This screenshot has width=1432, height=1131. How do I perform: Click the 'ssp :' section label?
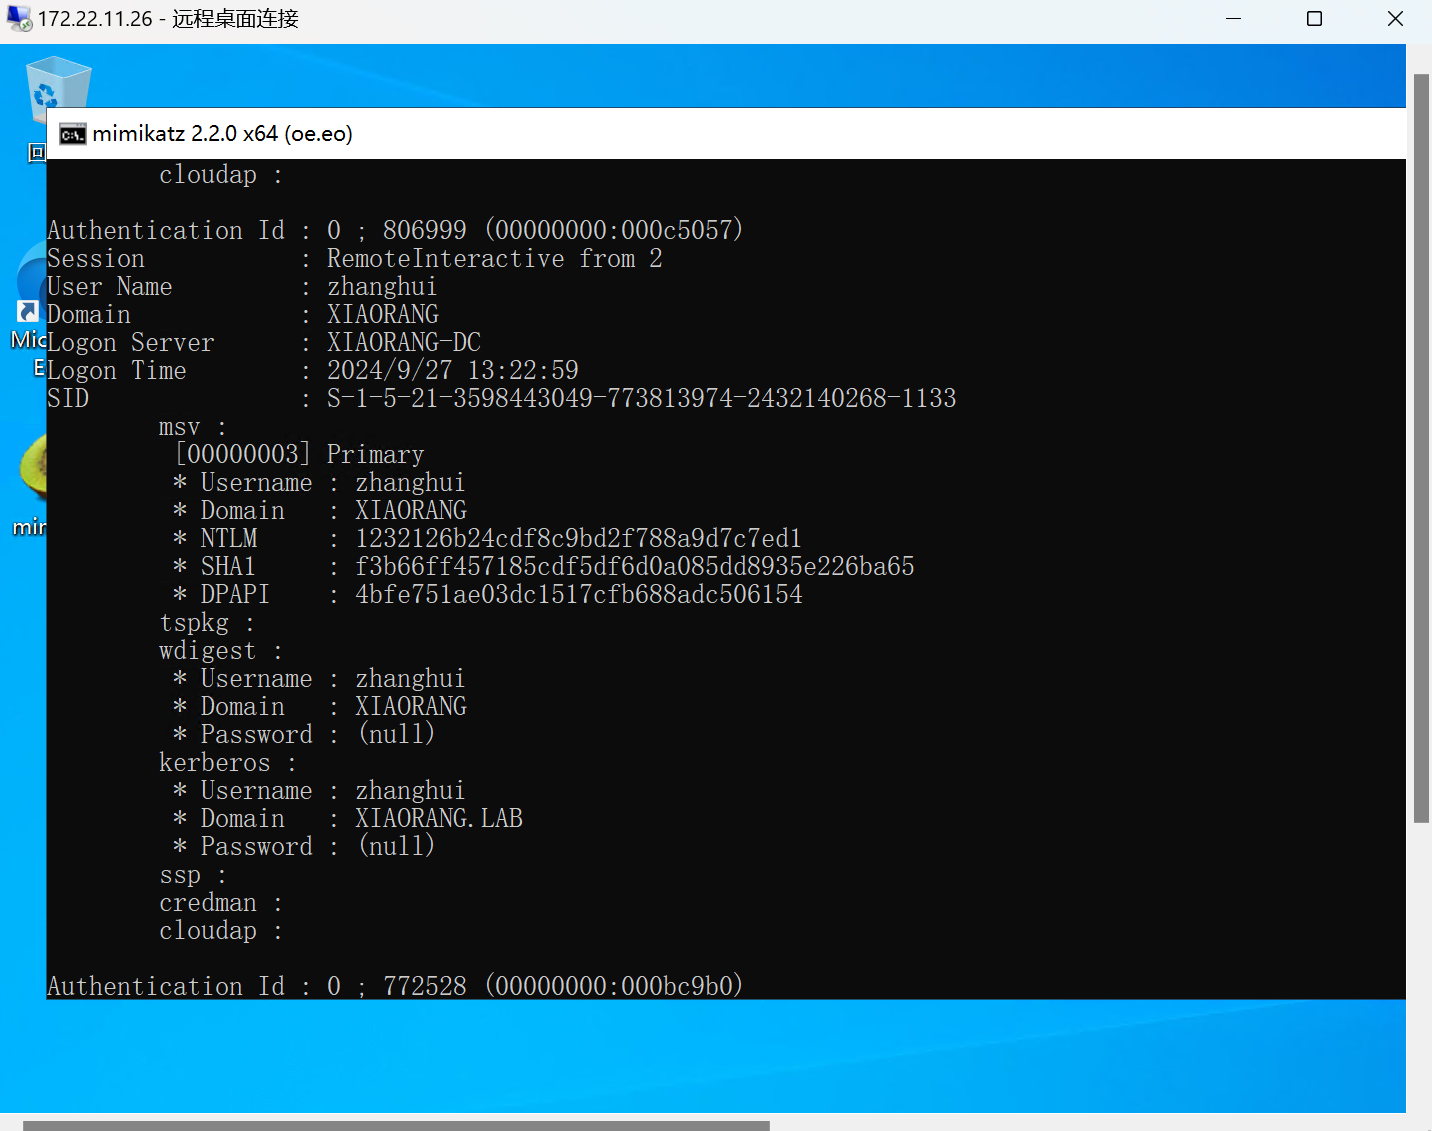192,874
